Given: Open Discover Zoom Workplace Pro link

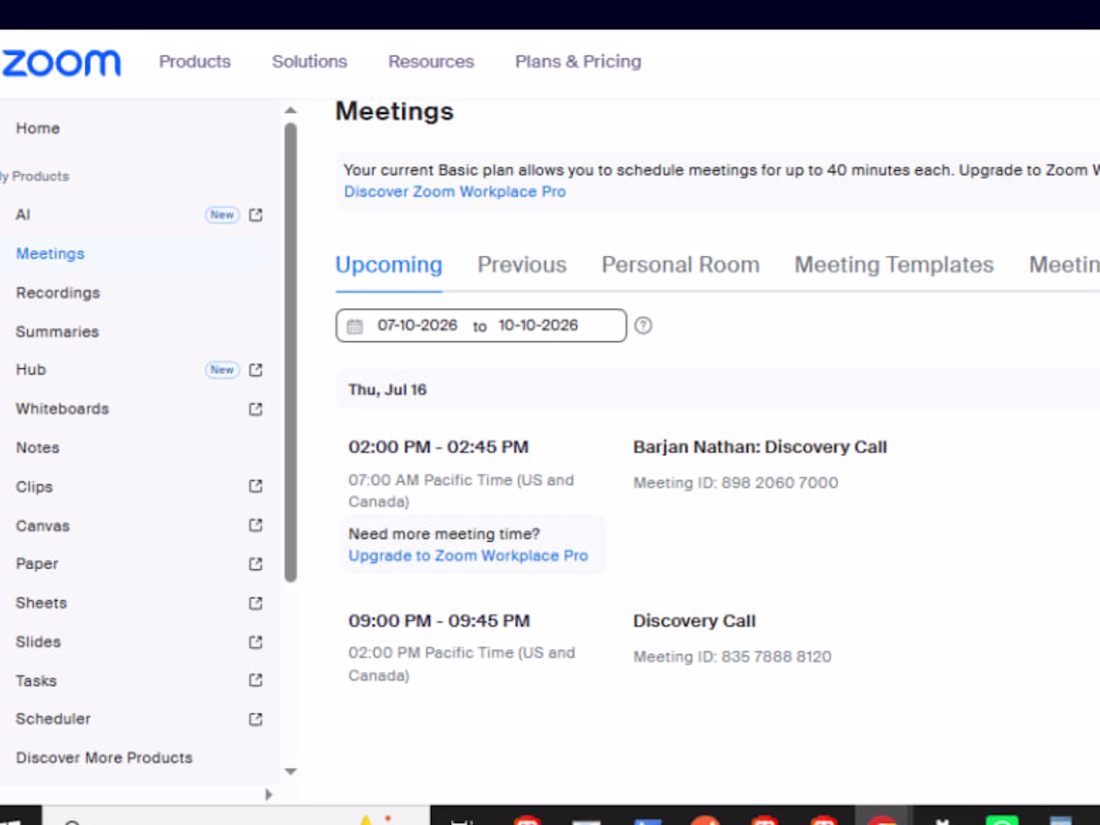Looking at the screenshot, I should click(455, 192).
